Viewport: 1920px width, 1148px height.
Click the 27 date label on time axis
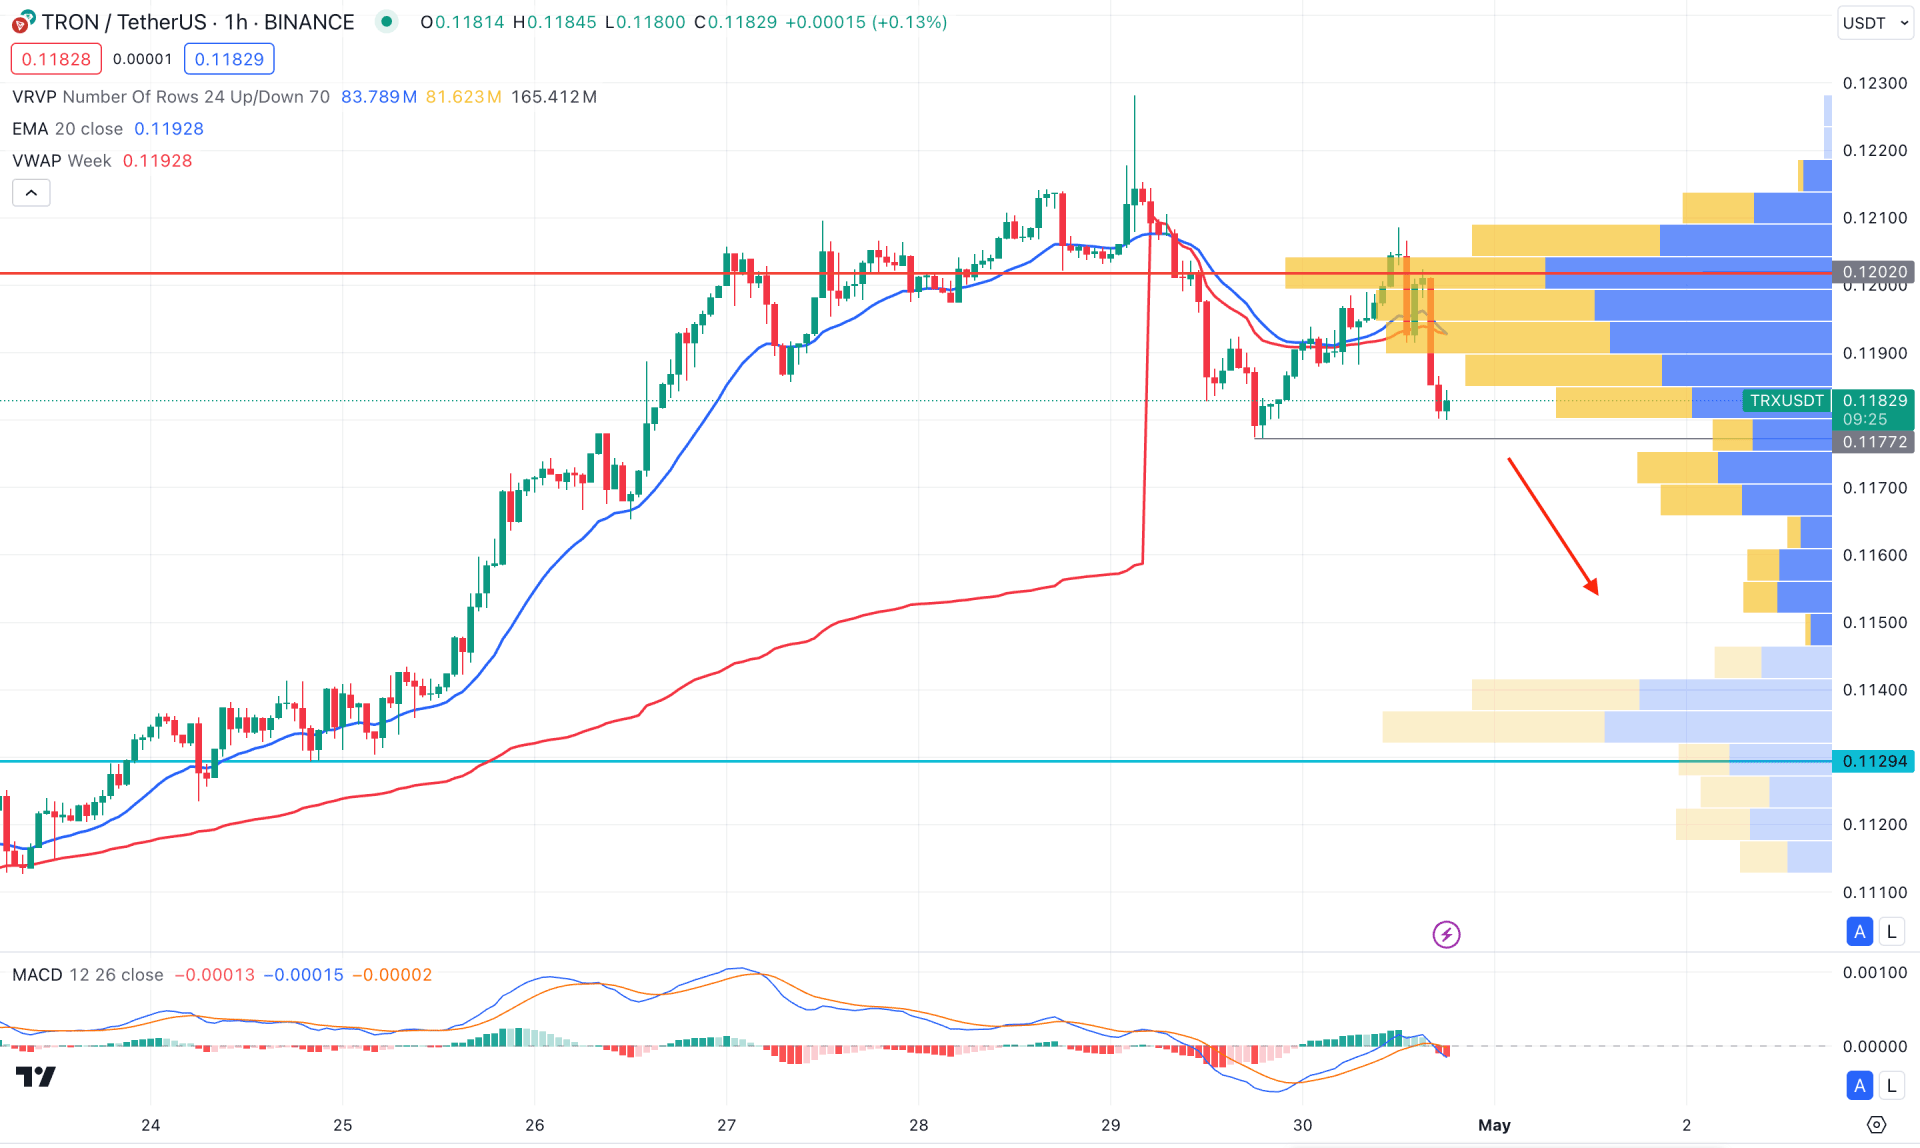(726, 1125)
